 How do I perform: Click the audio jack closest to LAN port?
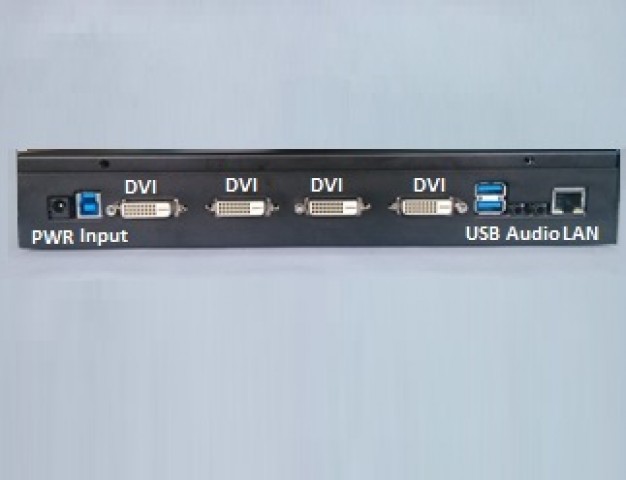pyautogui.click(x=541, y=208)
